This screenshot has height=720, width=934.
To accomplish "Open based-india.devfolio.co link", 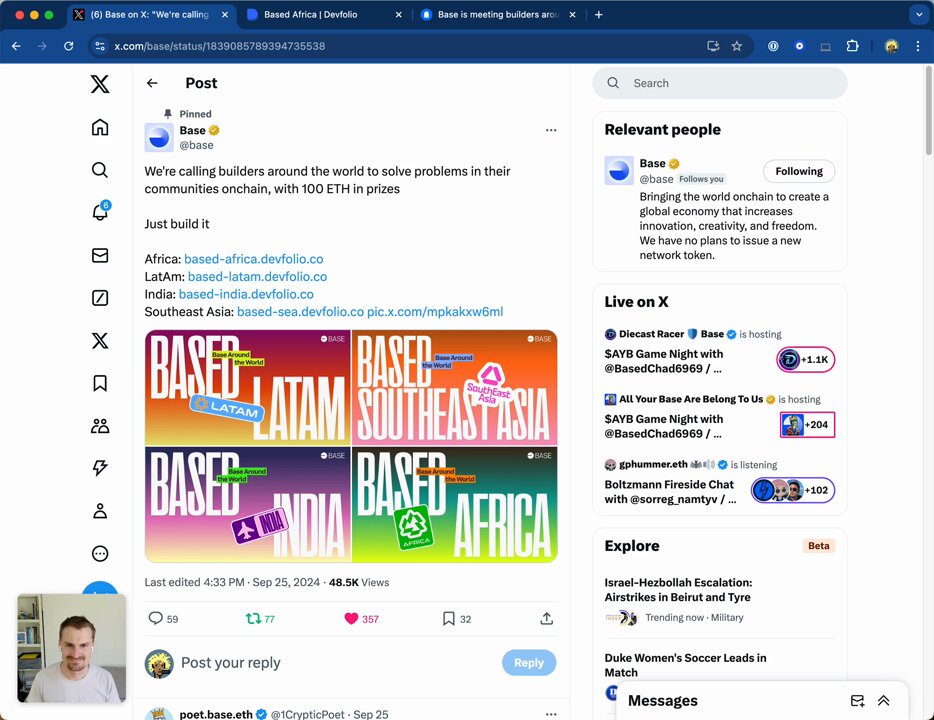I will coord(246,294).
